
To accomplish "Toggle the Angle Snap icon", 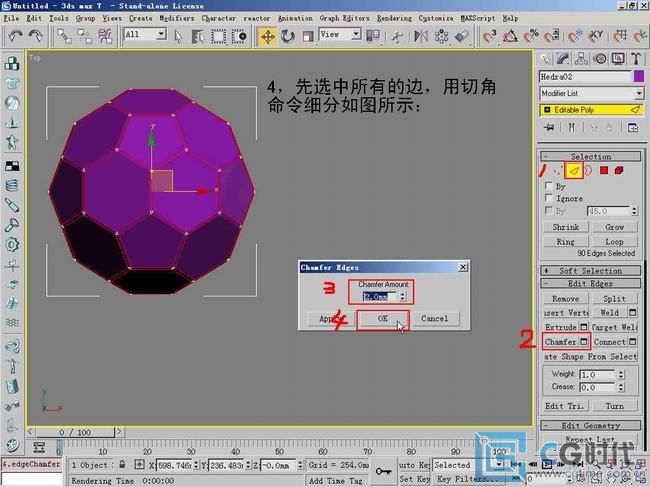I will coord(510,36).
